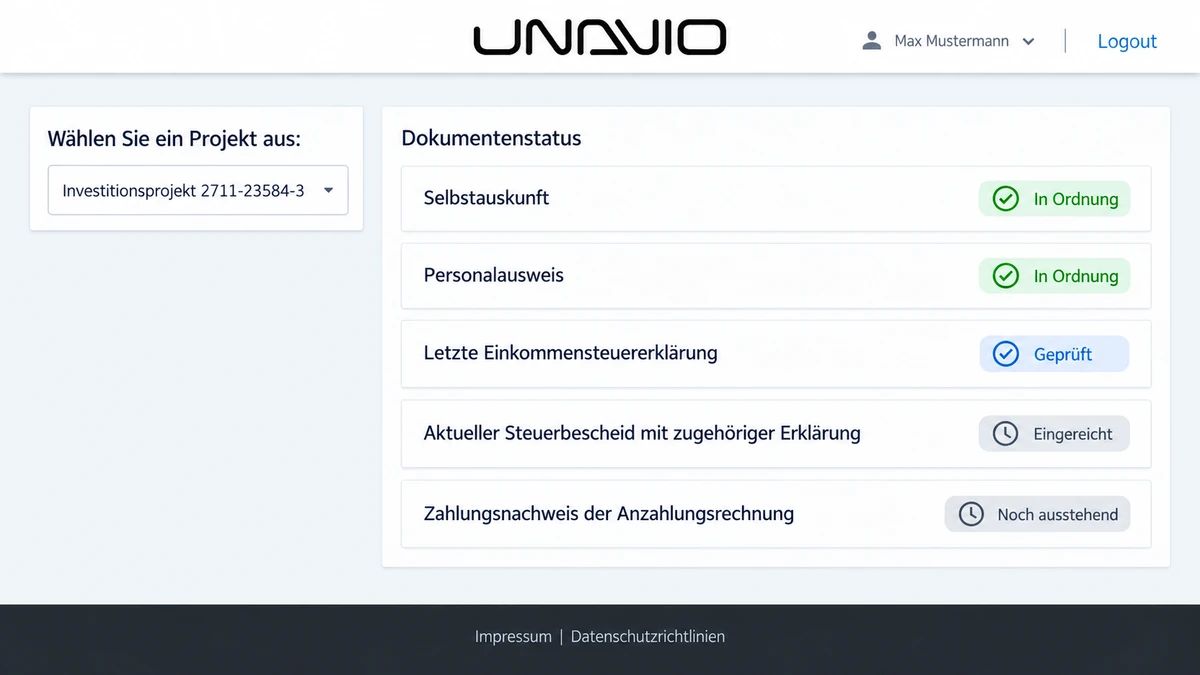1200x675 pixels.
Task: Click the Noch ausstehend status label
Action: click(x=1058, y=514)
